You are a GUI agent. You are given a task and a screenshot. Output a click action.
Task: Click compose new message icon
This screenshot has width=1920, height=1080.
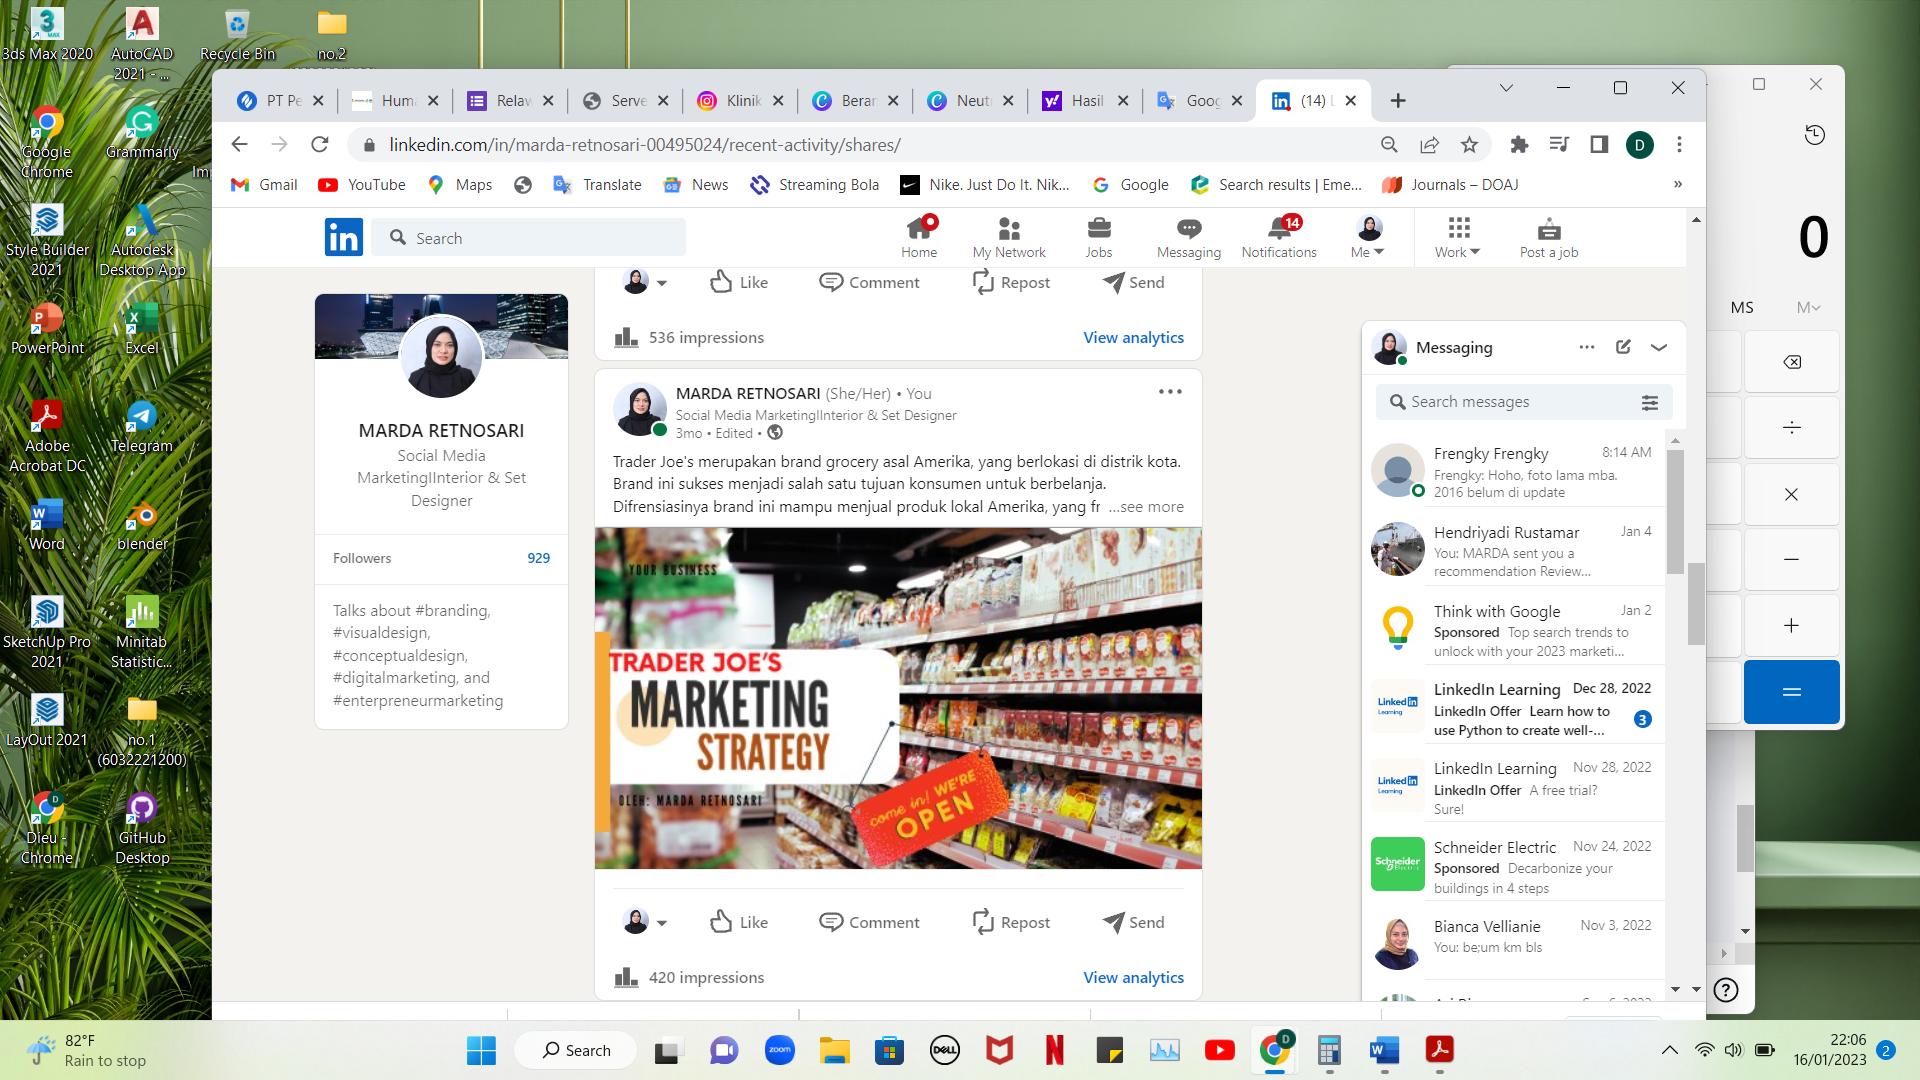(x=1623, y=347)
